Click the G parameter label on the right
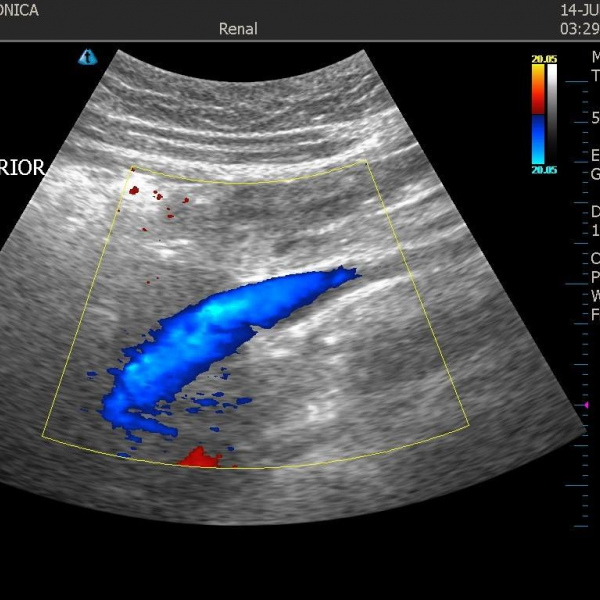Screen dimensions: 600x600 click(595, 173)
